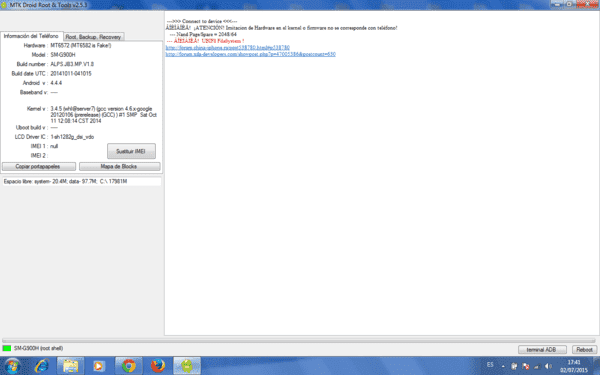Switch to Información del Teléfono tab
Viewport: 600px width, 375px height.
[x=31, y=36]
